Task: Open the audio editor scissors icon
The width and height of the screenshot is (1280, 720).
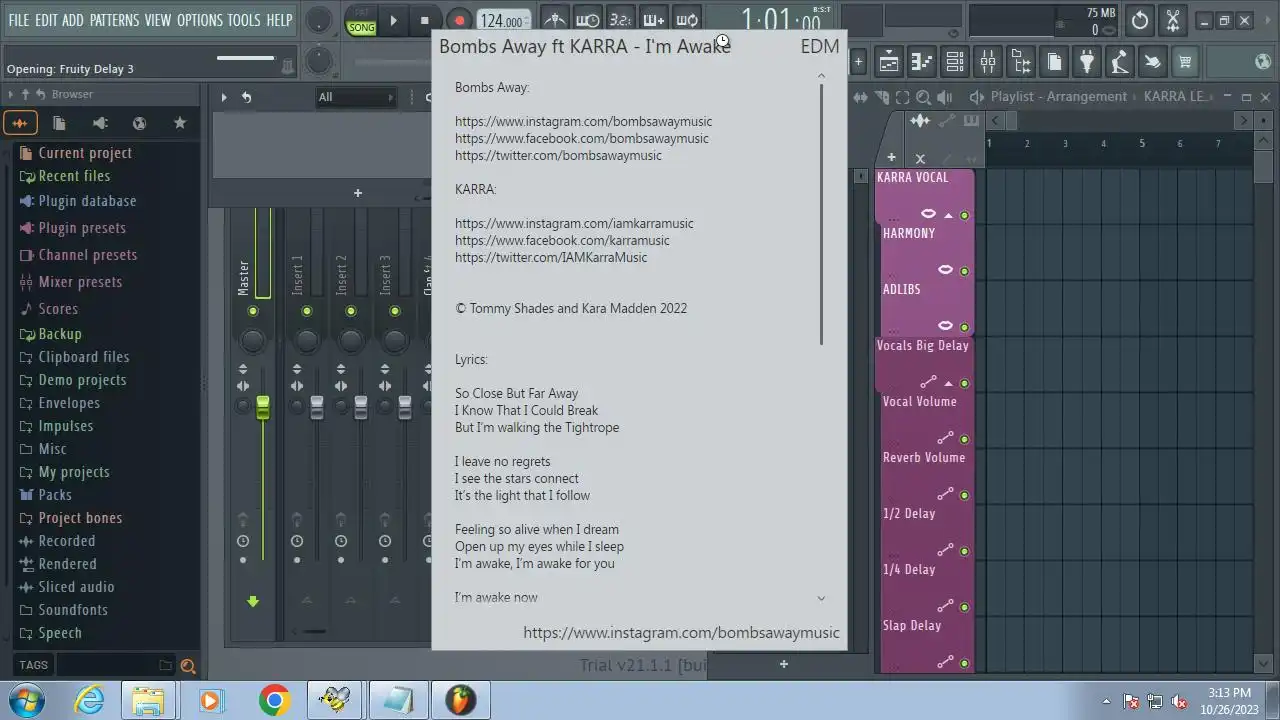Action: click(1173, 20)
